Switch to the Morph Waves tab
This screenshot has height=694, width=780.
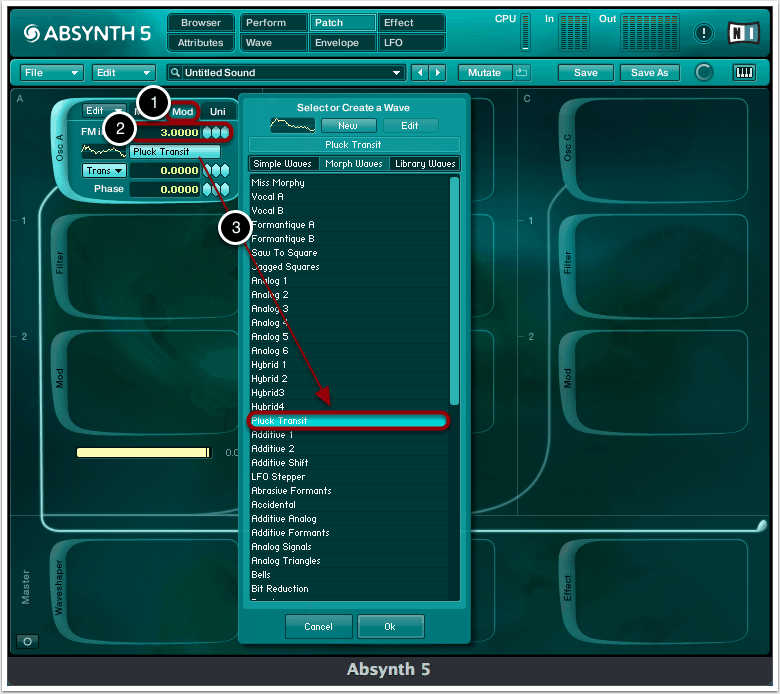354,164
